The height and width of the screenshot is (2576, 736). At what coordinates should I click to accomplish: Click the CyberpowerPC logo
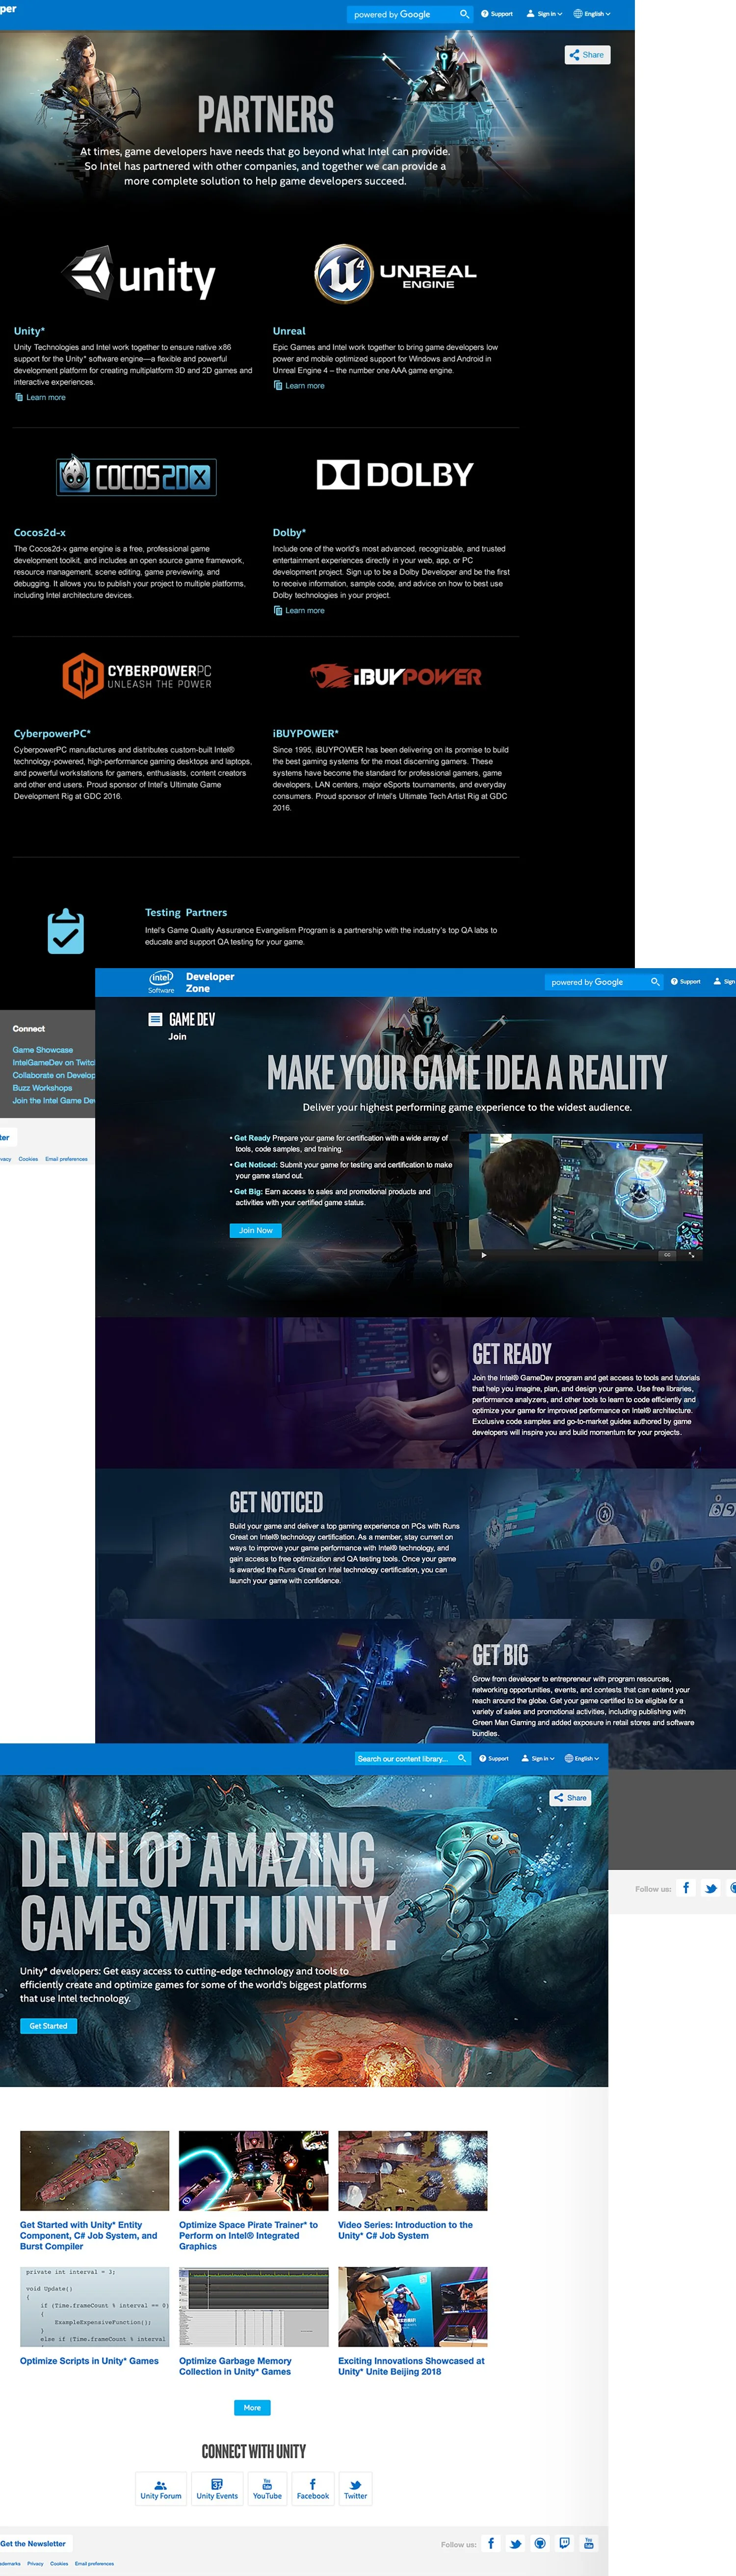coord(137,676)
